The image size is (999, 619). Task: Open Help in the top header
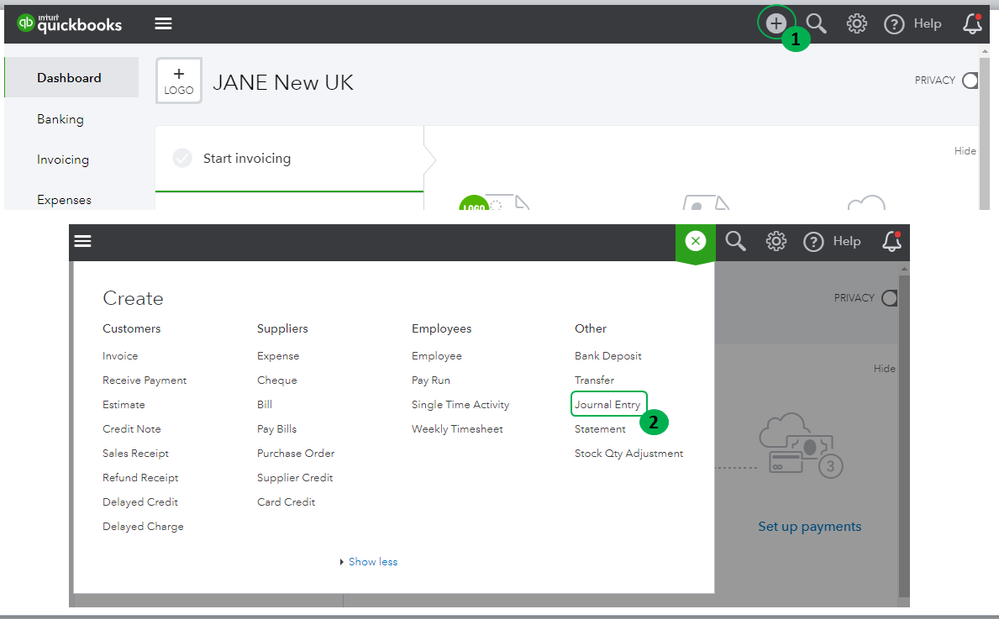click(914, 23)
